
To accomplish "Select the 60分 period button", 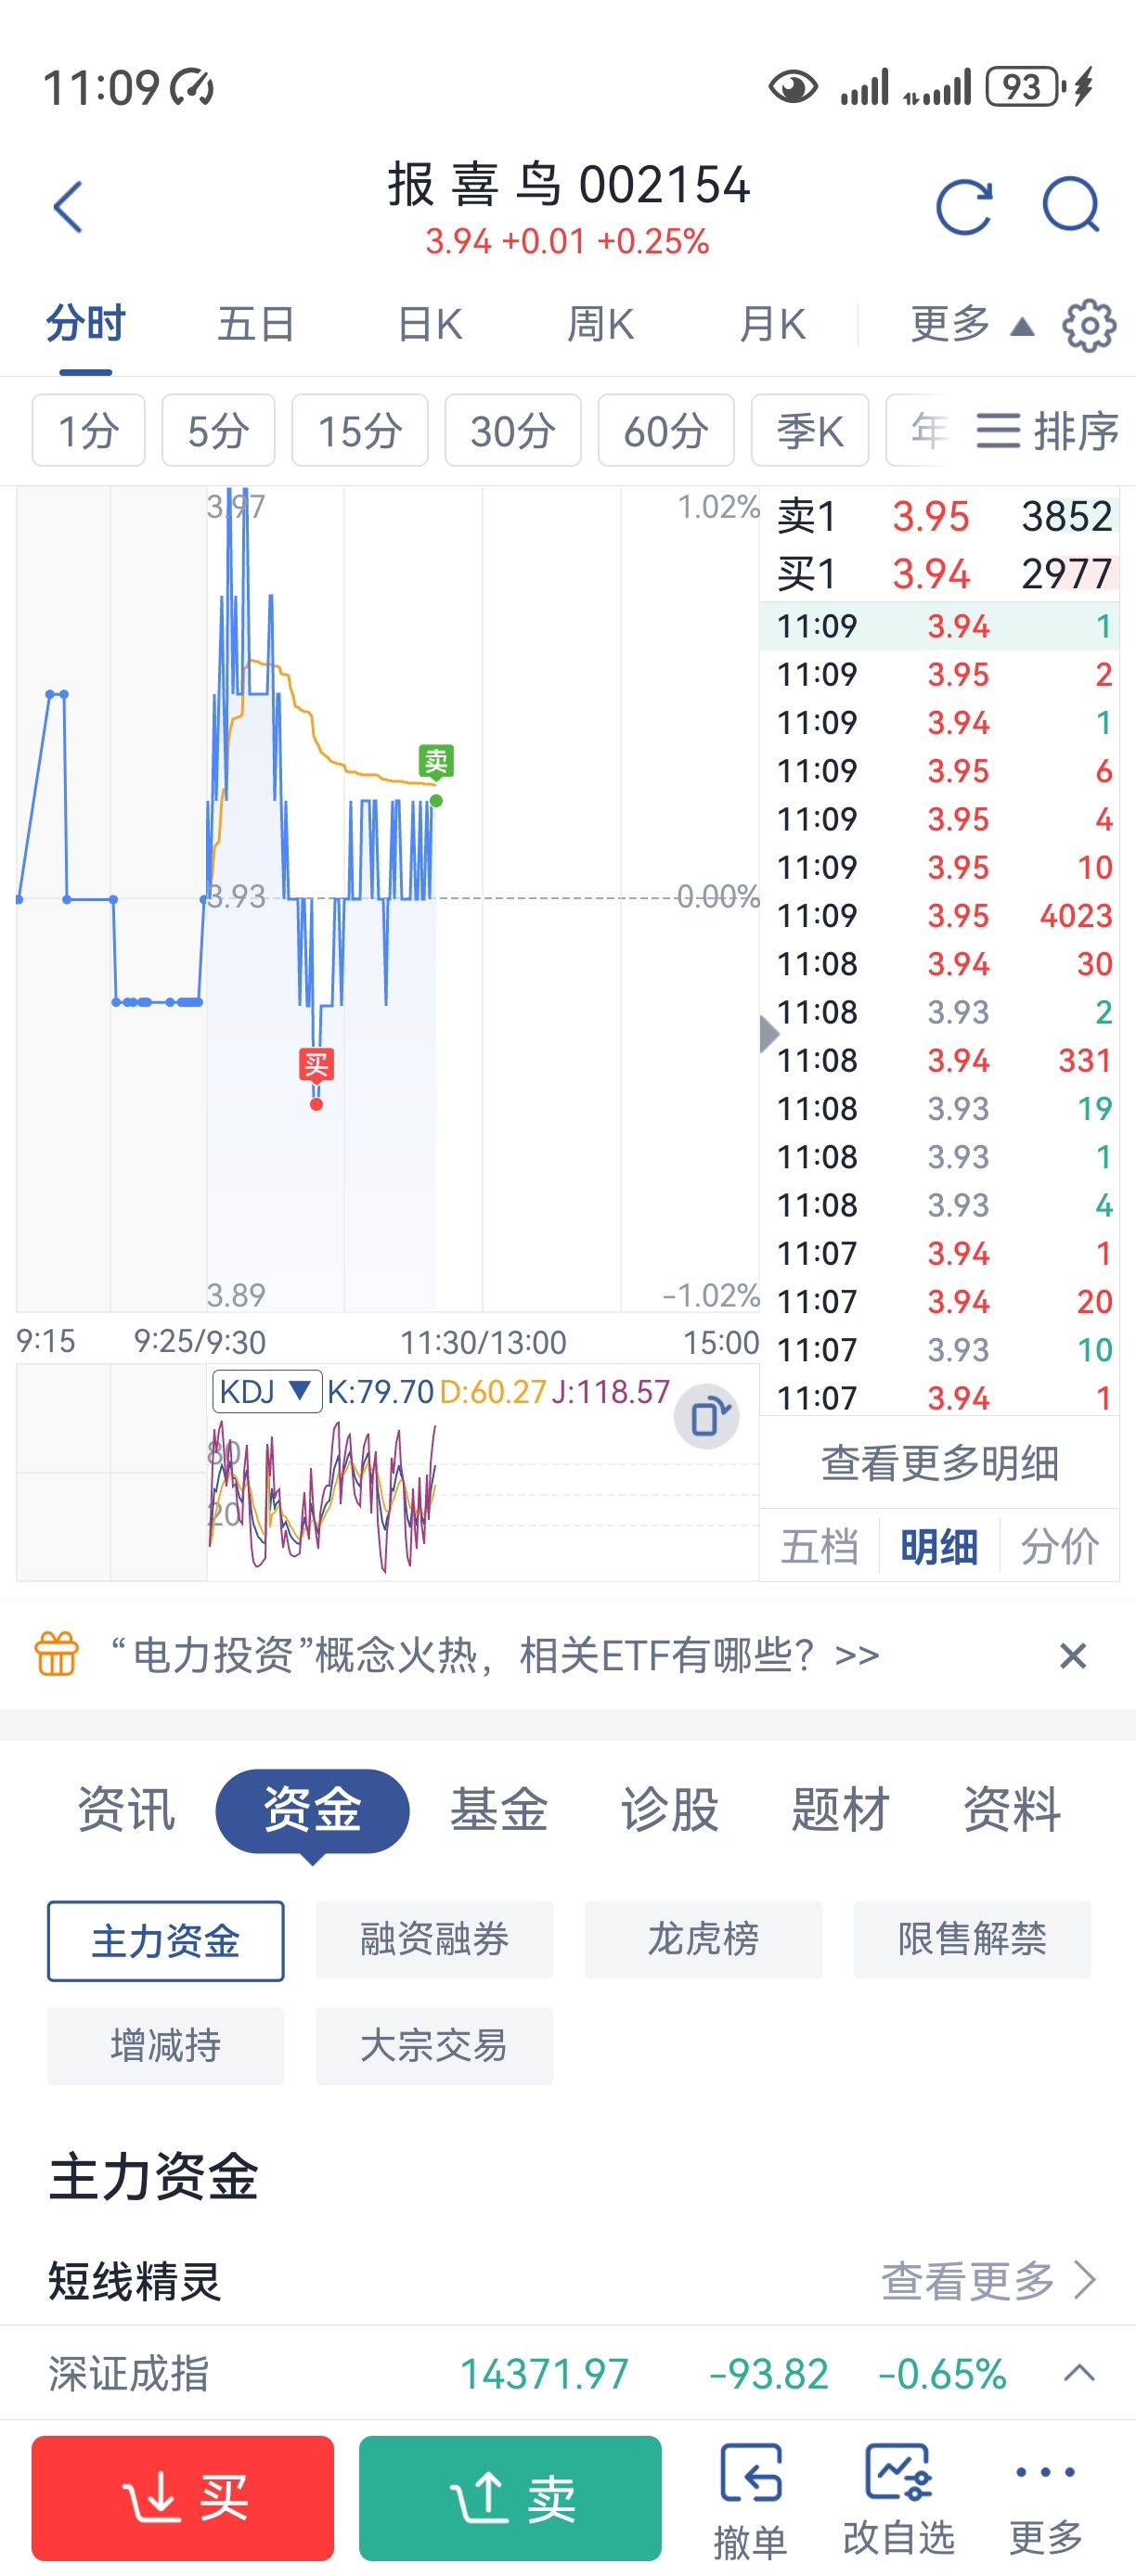I will (666, 430).
